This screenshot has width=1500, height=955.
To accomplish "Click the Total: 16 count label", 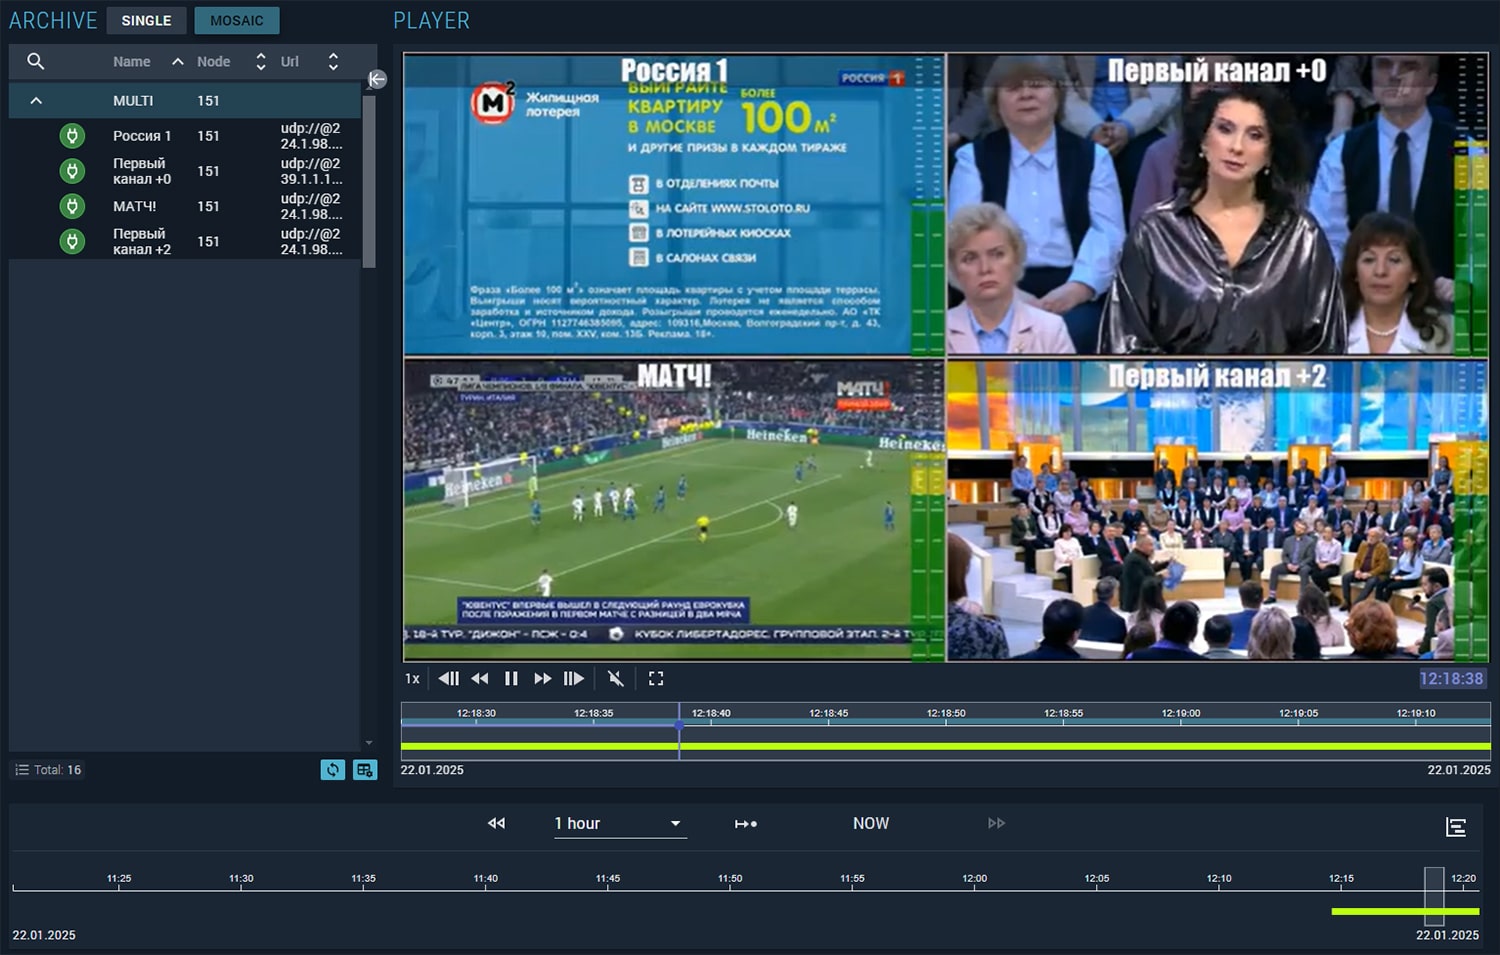I will pyautogui.click(x=48, y=769).
